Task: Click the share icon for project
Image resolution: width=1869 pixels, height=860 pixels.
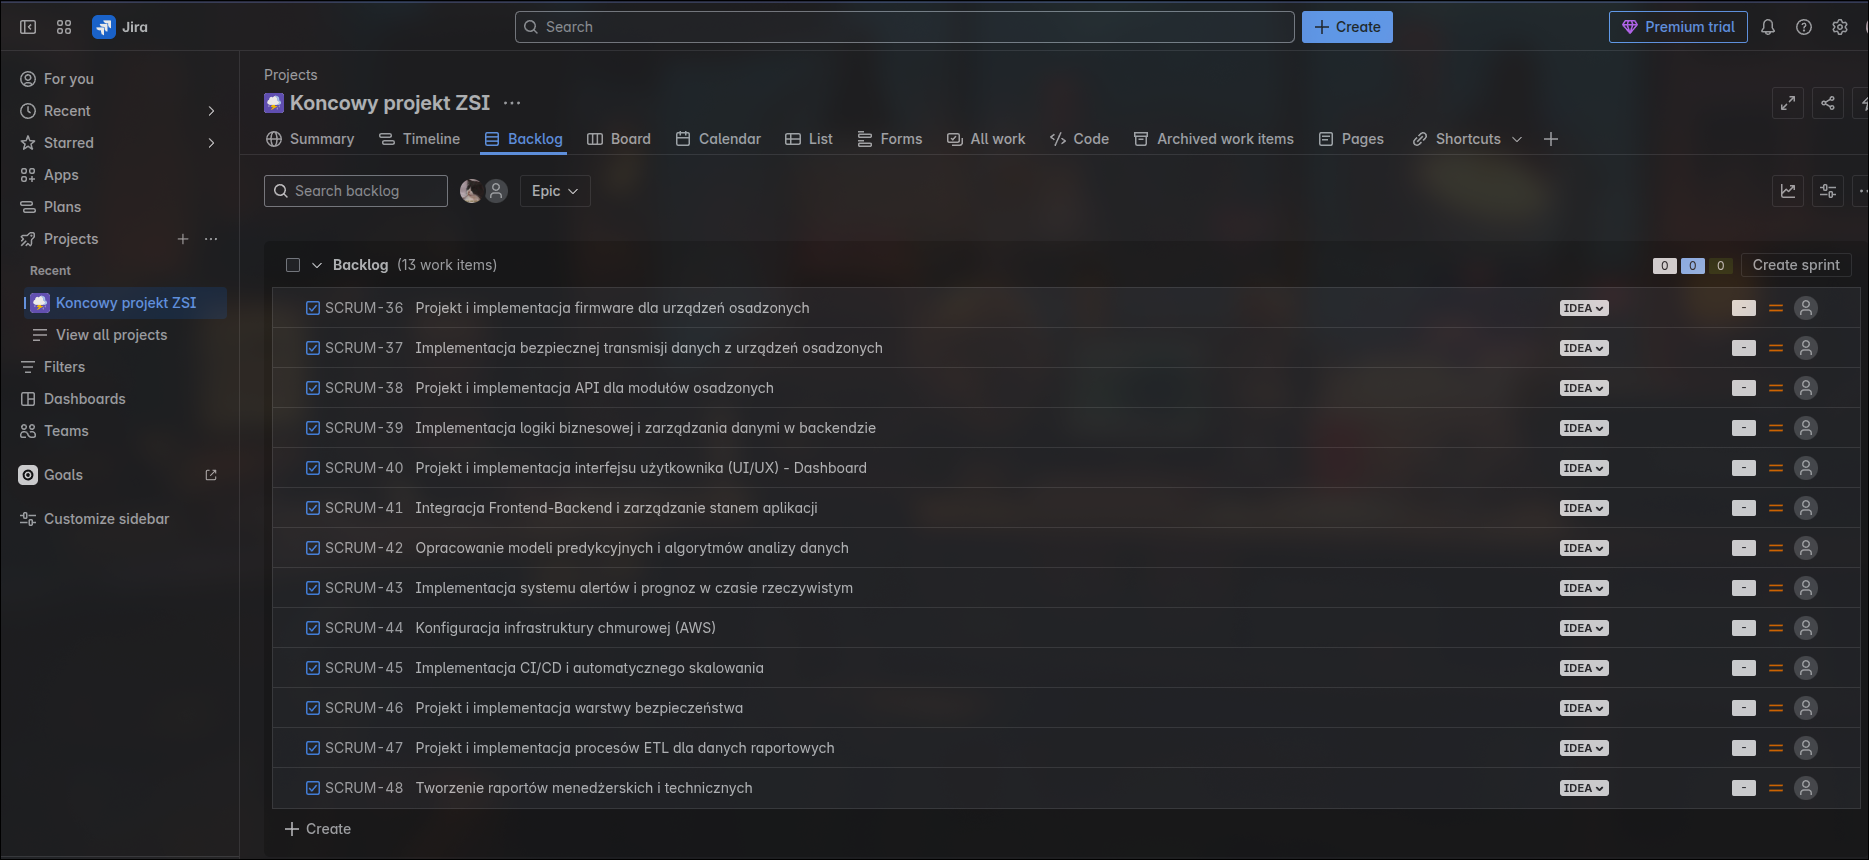Action: pos(1828,103)
